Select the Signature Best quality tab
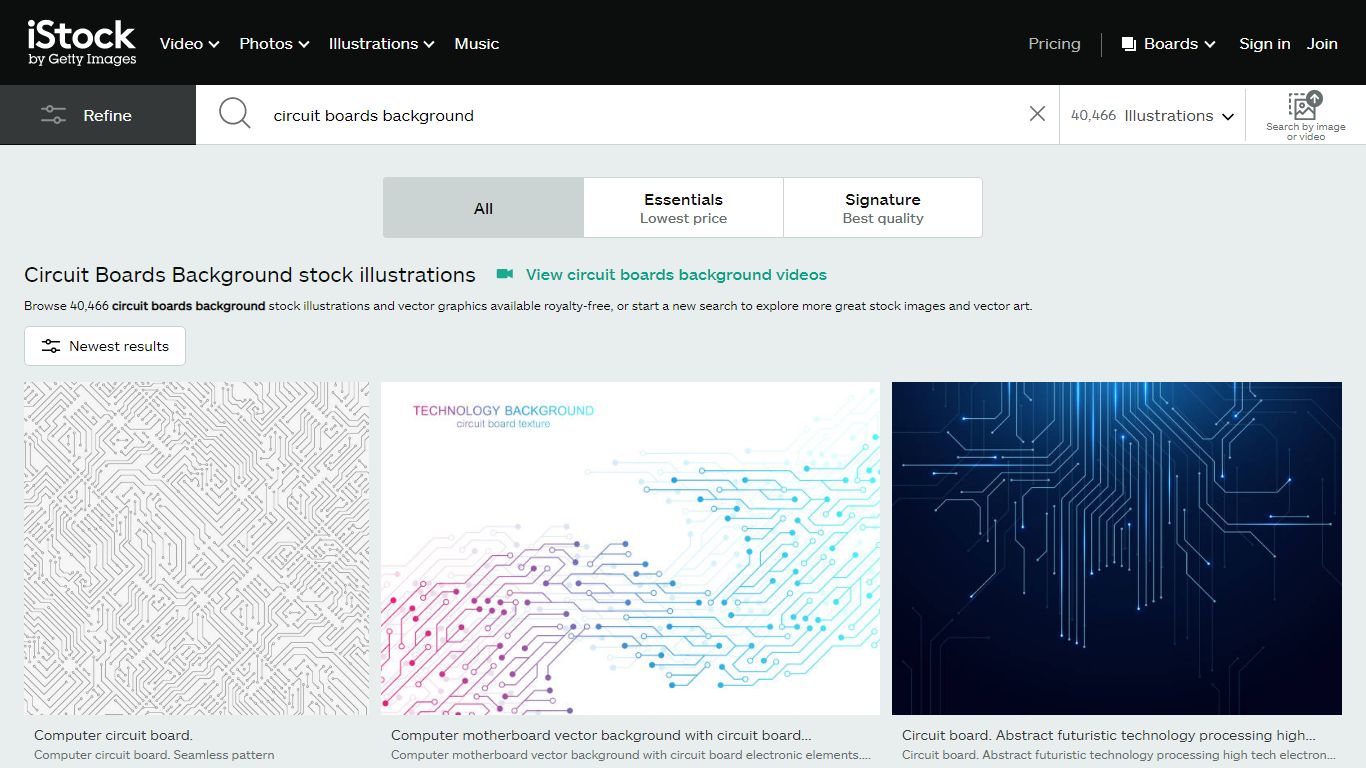The image size is (1366, 768). click(x=883, y=208)
